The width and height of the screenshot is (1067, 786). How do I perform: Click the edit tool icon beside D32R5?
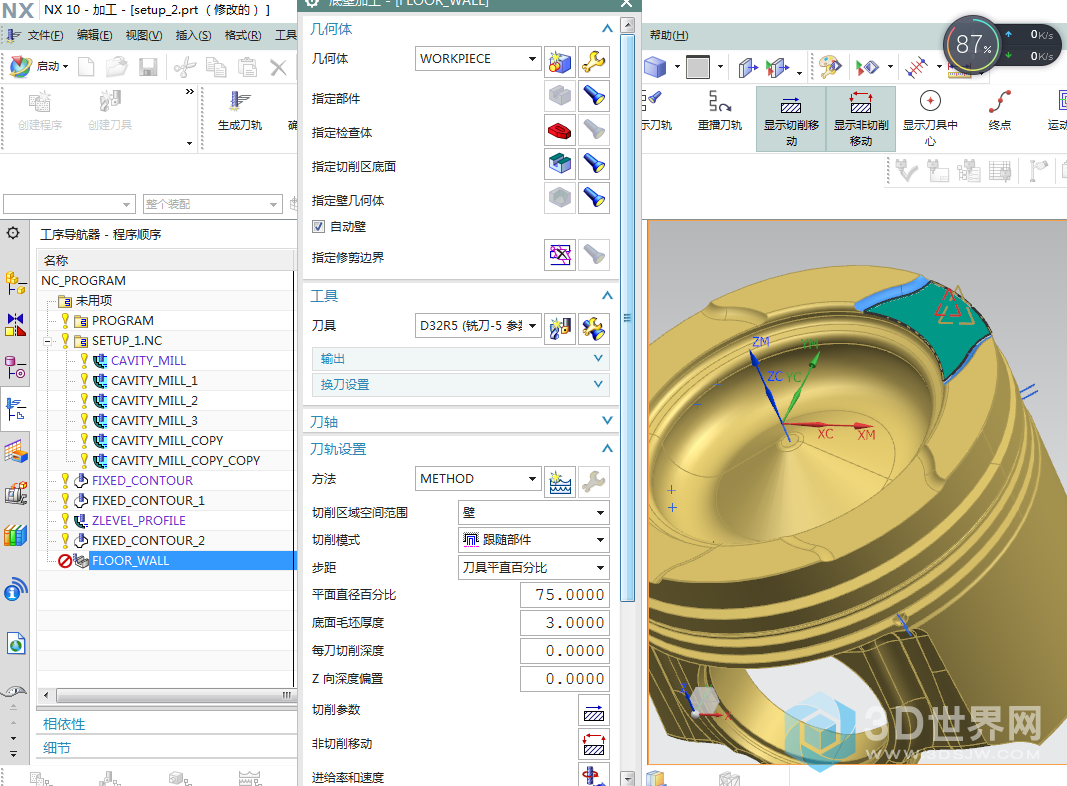pyautogui.click(x=594, y=329)
